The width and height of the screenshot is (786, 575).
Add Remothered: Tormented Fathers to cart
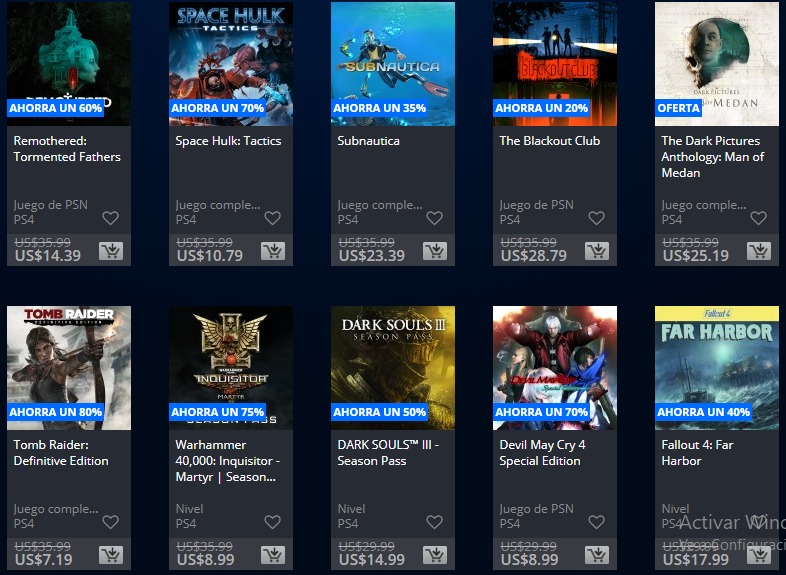click(111, 251)
